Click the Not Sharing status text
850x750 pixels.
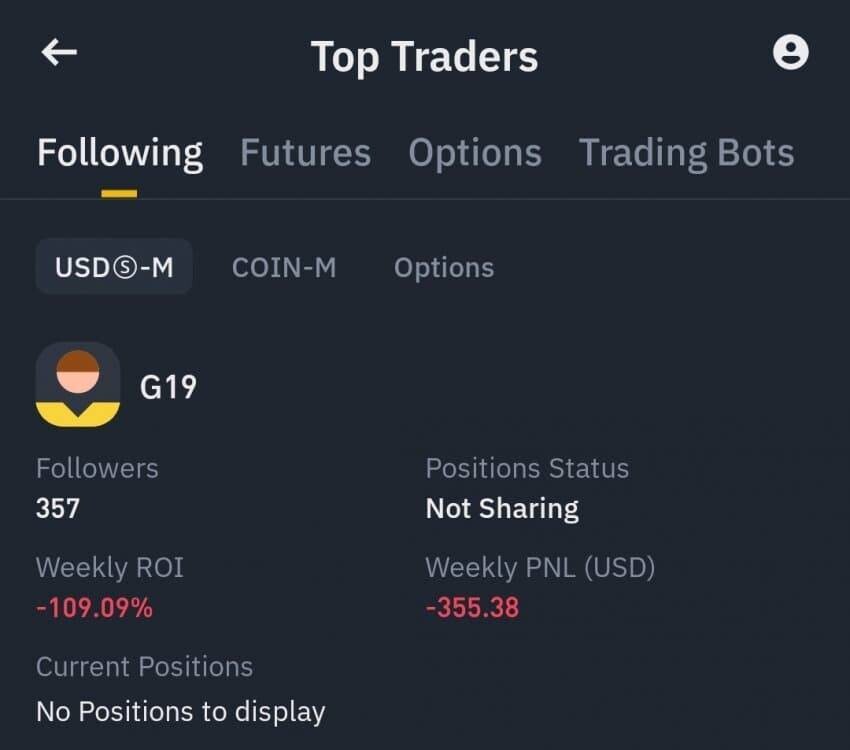(x=502, y=508)
